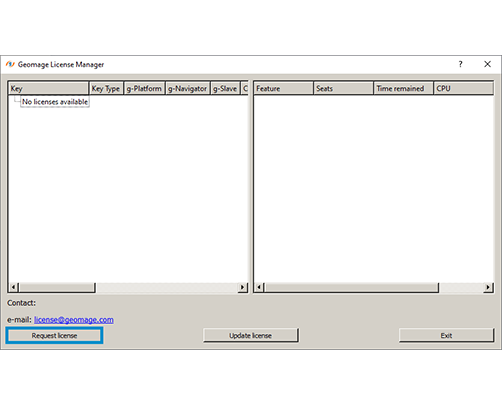This screenshot has width=502, height=403.
Task: Click the g-Slave column header
Action: pos(225,88)
